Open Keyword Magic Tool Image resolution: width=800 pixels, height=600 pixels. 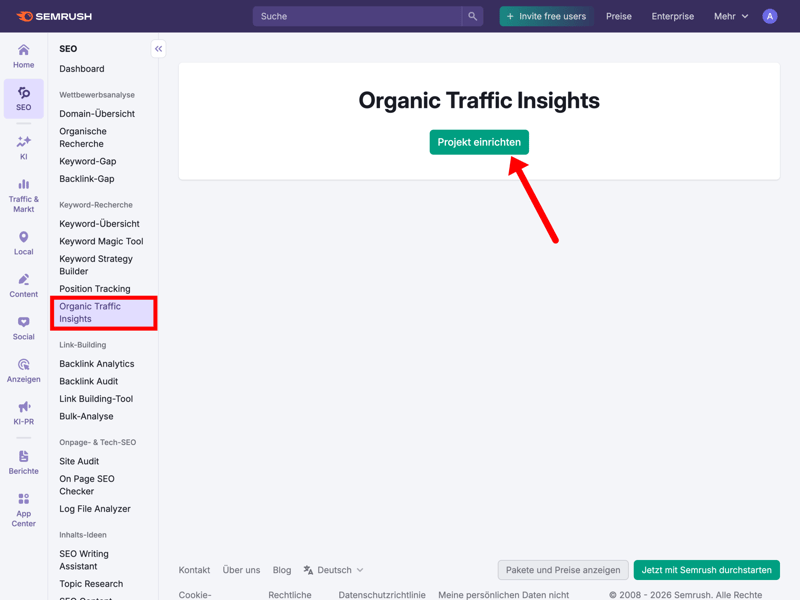coord(101,241)
